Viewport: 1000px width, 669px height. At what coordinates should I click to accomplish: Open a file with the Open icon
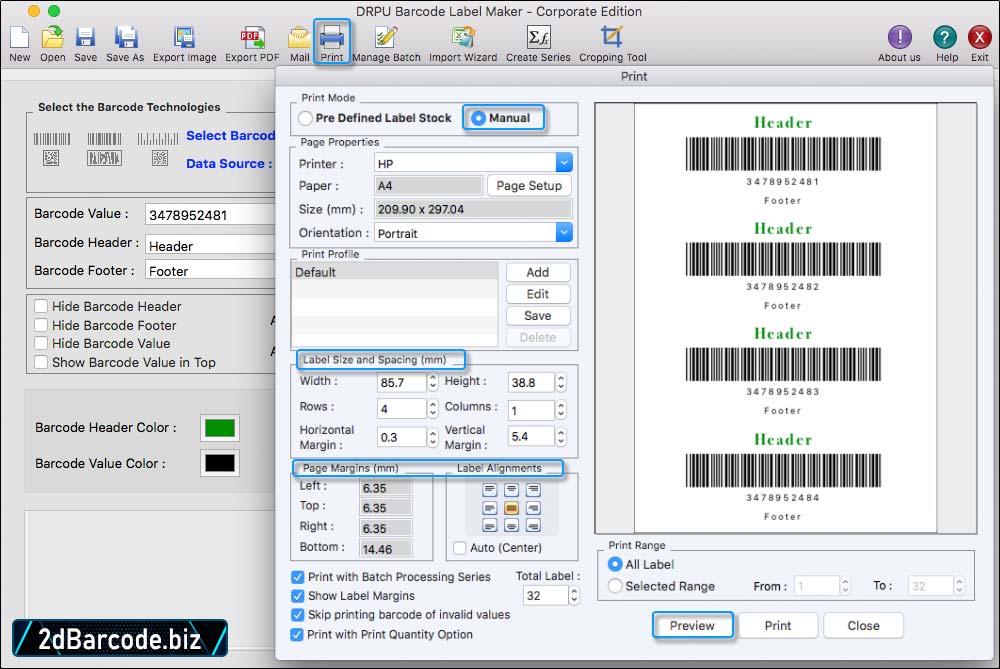pyautogui.click(x=52, y=38)
